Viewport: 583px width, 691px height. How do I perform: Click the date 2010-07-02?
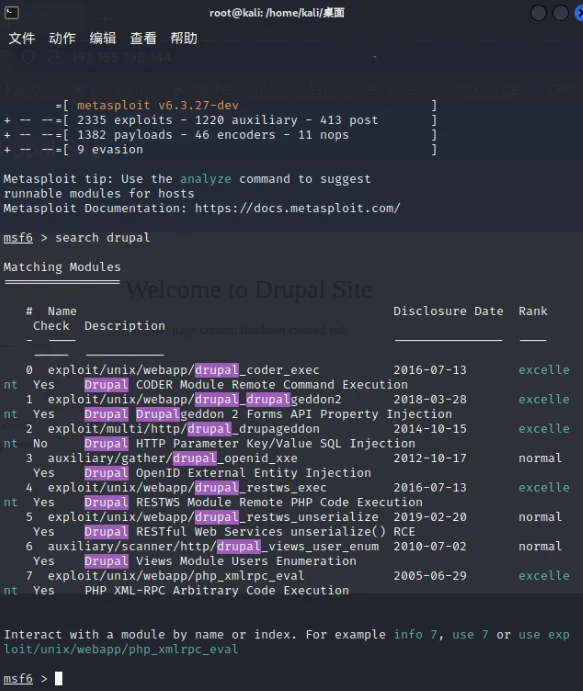coord(430,546)
